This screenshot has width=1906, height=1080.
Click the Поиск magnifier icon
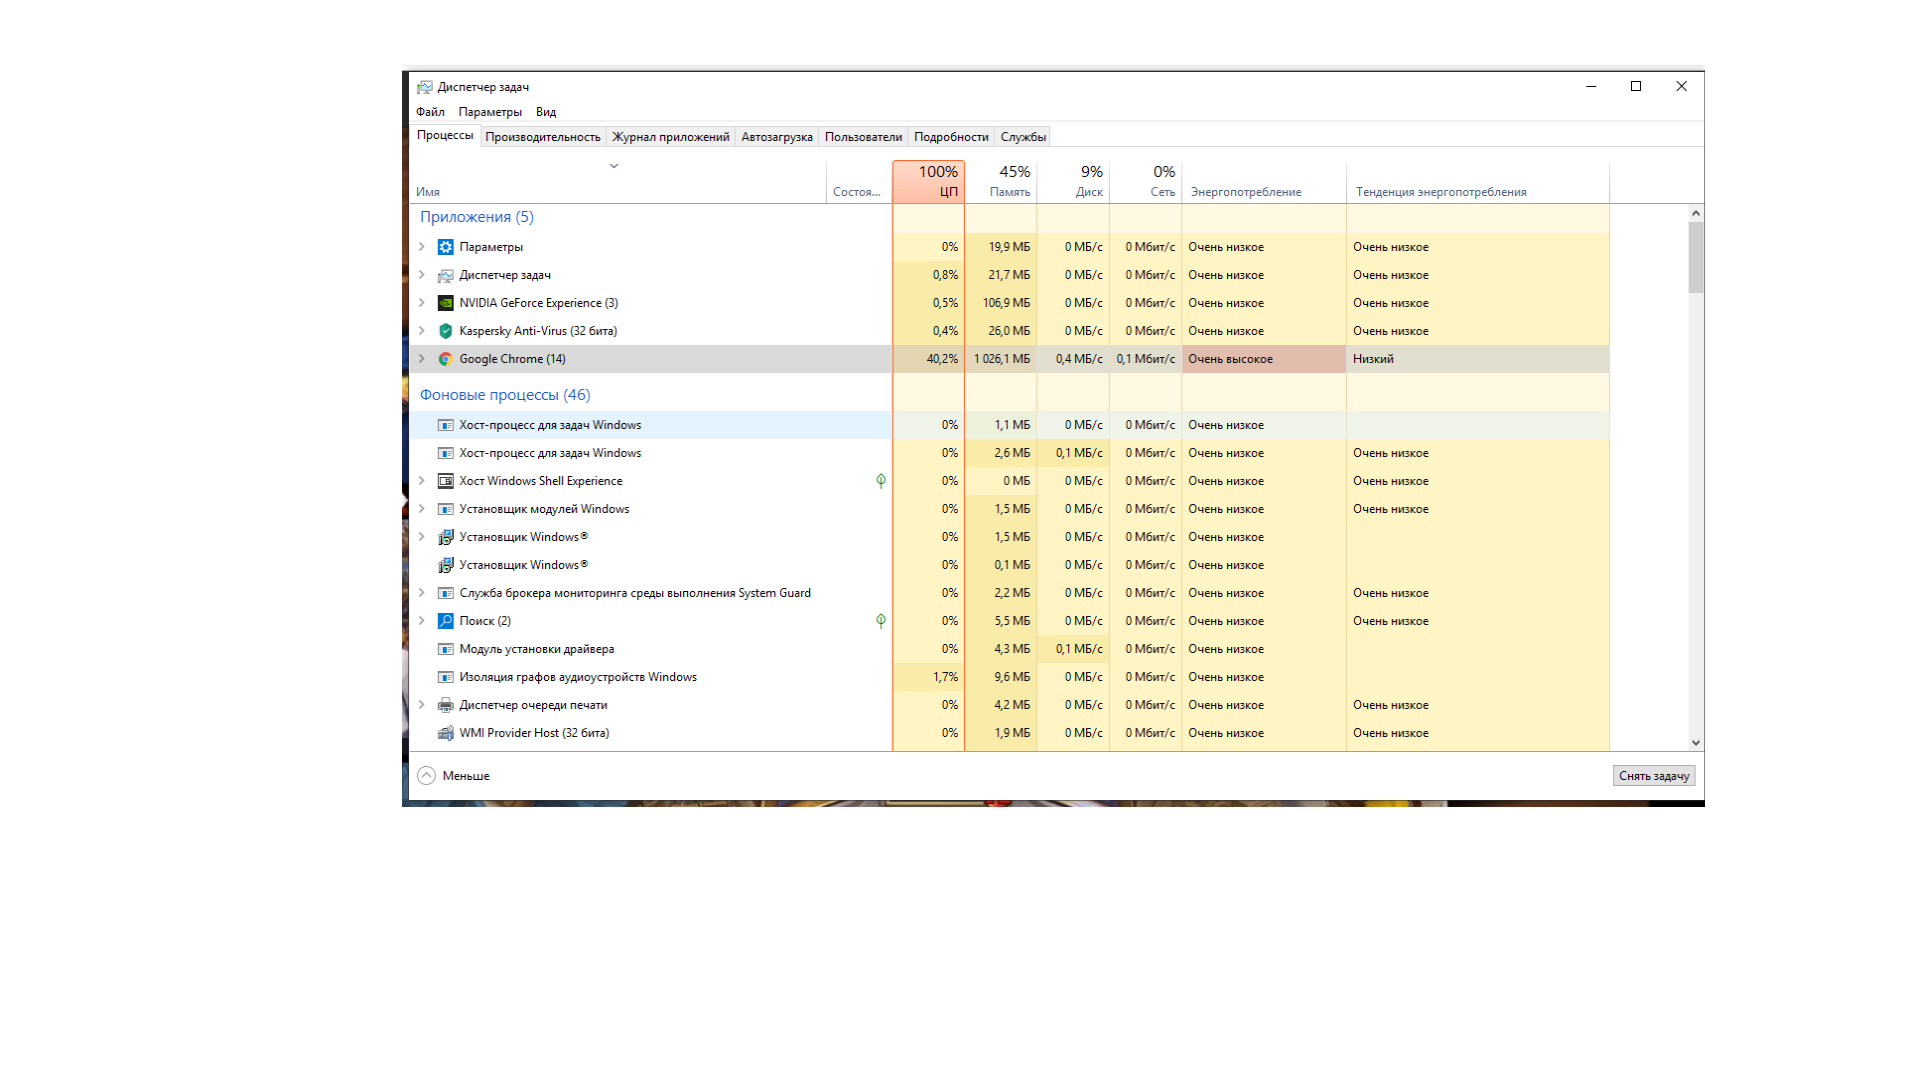pyautogui.click(x=446, y=621)
